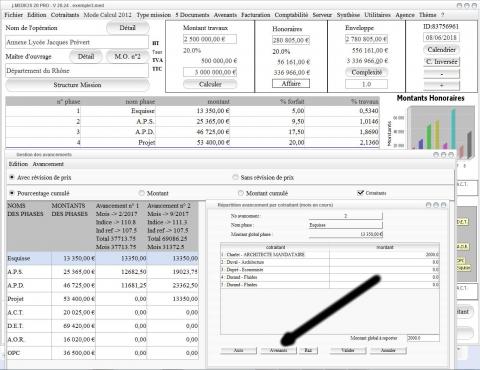Click the HT amount field 2 500 000,00 €
This screenshot has width=480, height=370.
(x=210, y=39)
